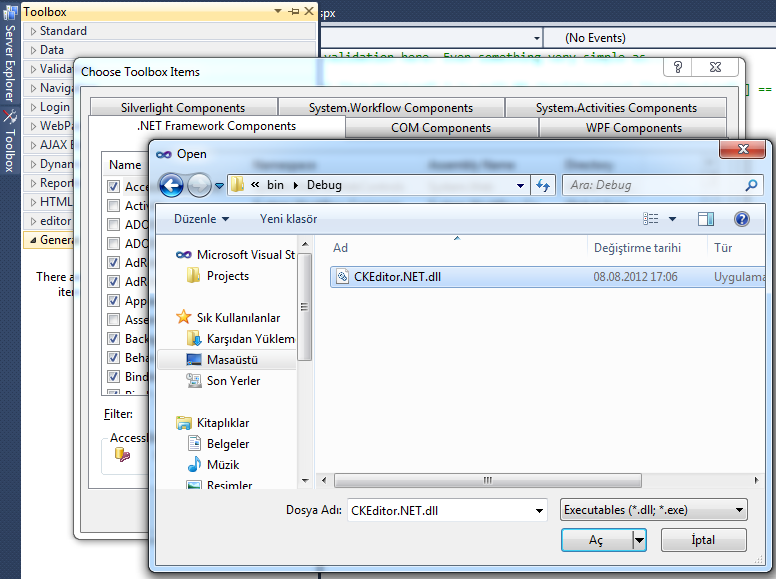Click the refresh icon beside the address bar
The width and height of the screenshot is (776, 579).
544,185
